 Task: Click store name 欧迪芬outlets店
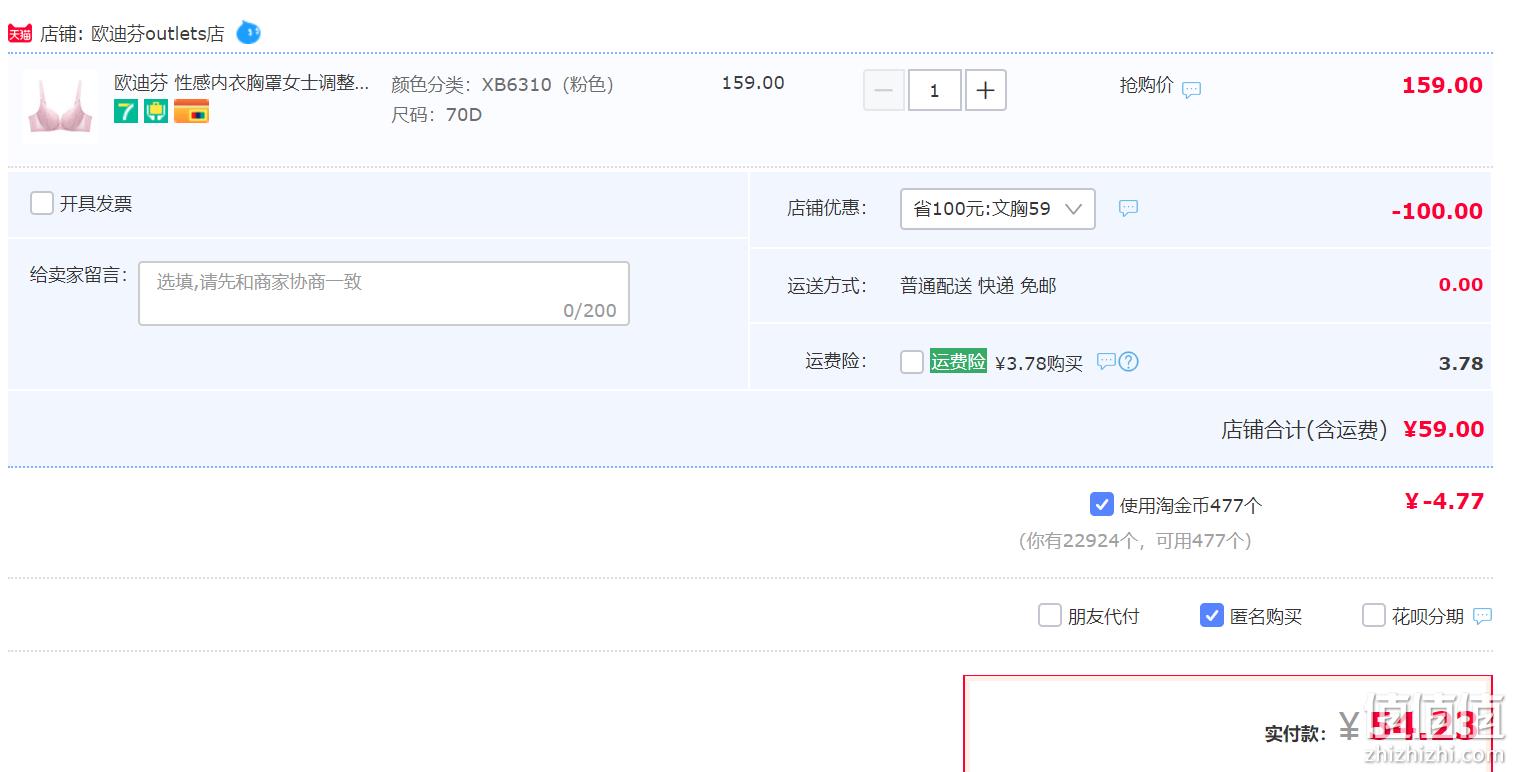click(157, 33)
